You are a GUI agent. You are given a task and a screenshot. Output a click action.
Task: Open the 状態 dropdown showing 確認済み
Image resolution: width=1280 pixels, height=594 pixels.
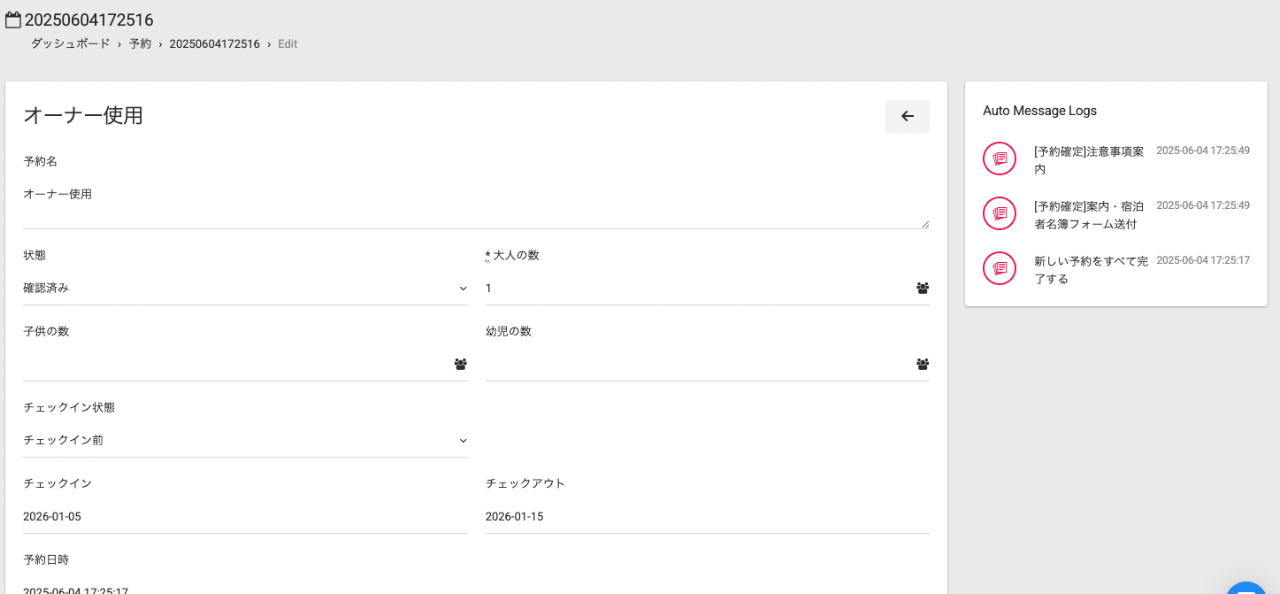tap(245, 288)
